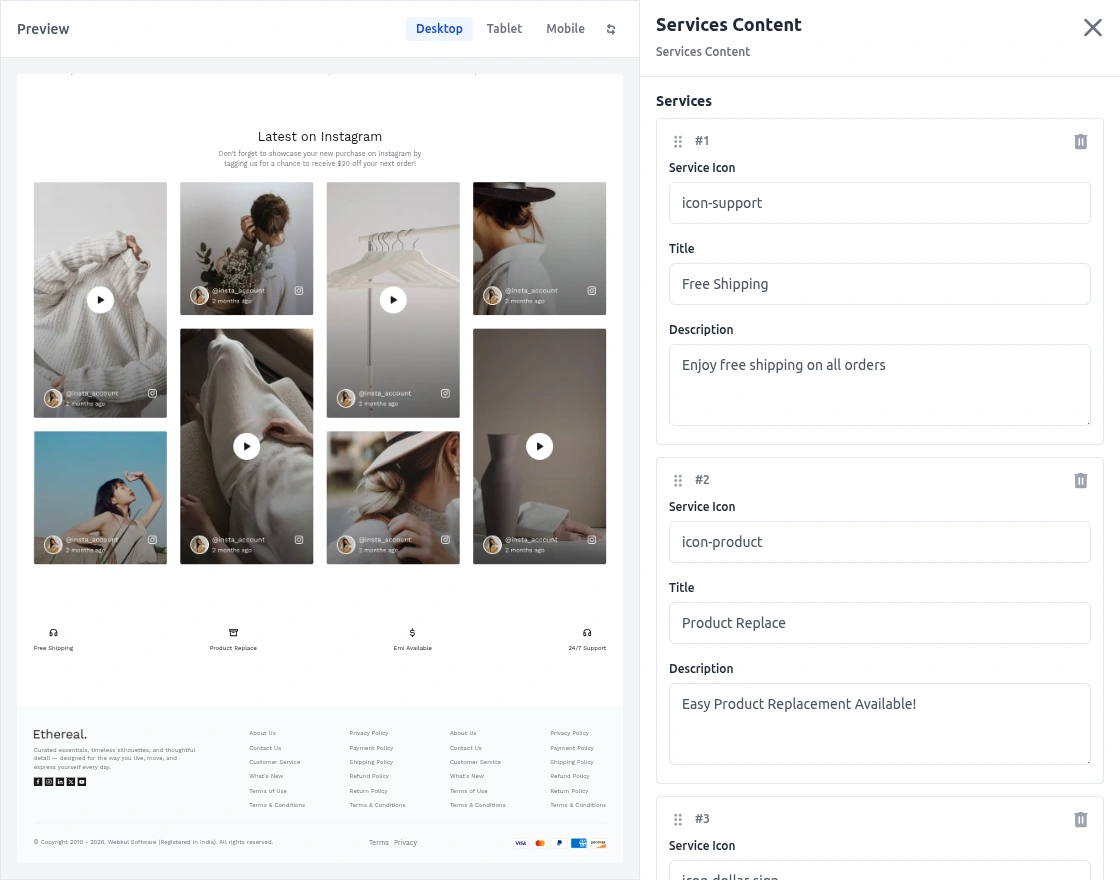Click the 24/7 Support label in preview
Viewport: 1120px width, 880px height.
[587, 649]
